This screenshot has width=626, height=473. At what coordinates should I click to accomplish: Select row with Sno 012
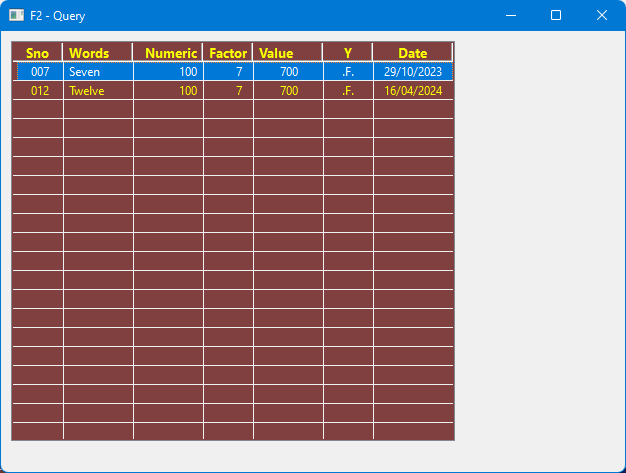pos(40,91)
